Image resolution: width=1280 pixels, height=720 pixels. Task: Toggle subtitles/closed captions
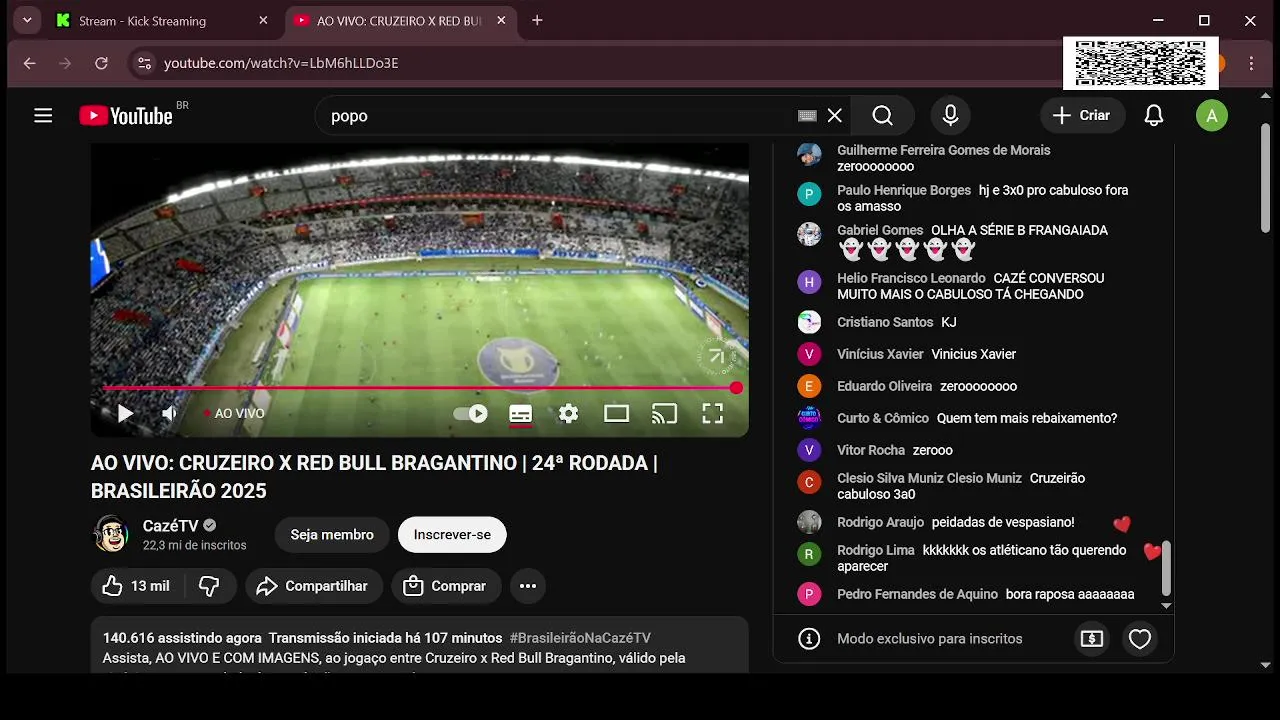click(520, 413)
